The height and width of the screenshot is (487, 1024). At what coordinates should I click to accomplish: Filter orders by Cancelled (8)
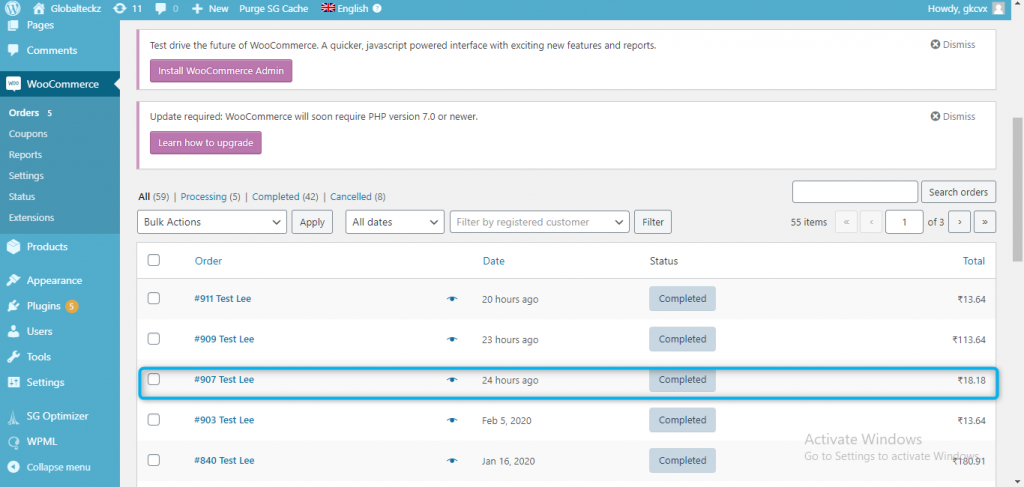358,196
